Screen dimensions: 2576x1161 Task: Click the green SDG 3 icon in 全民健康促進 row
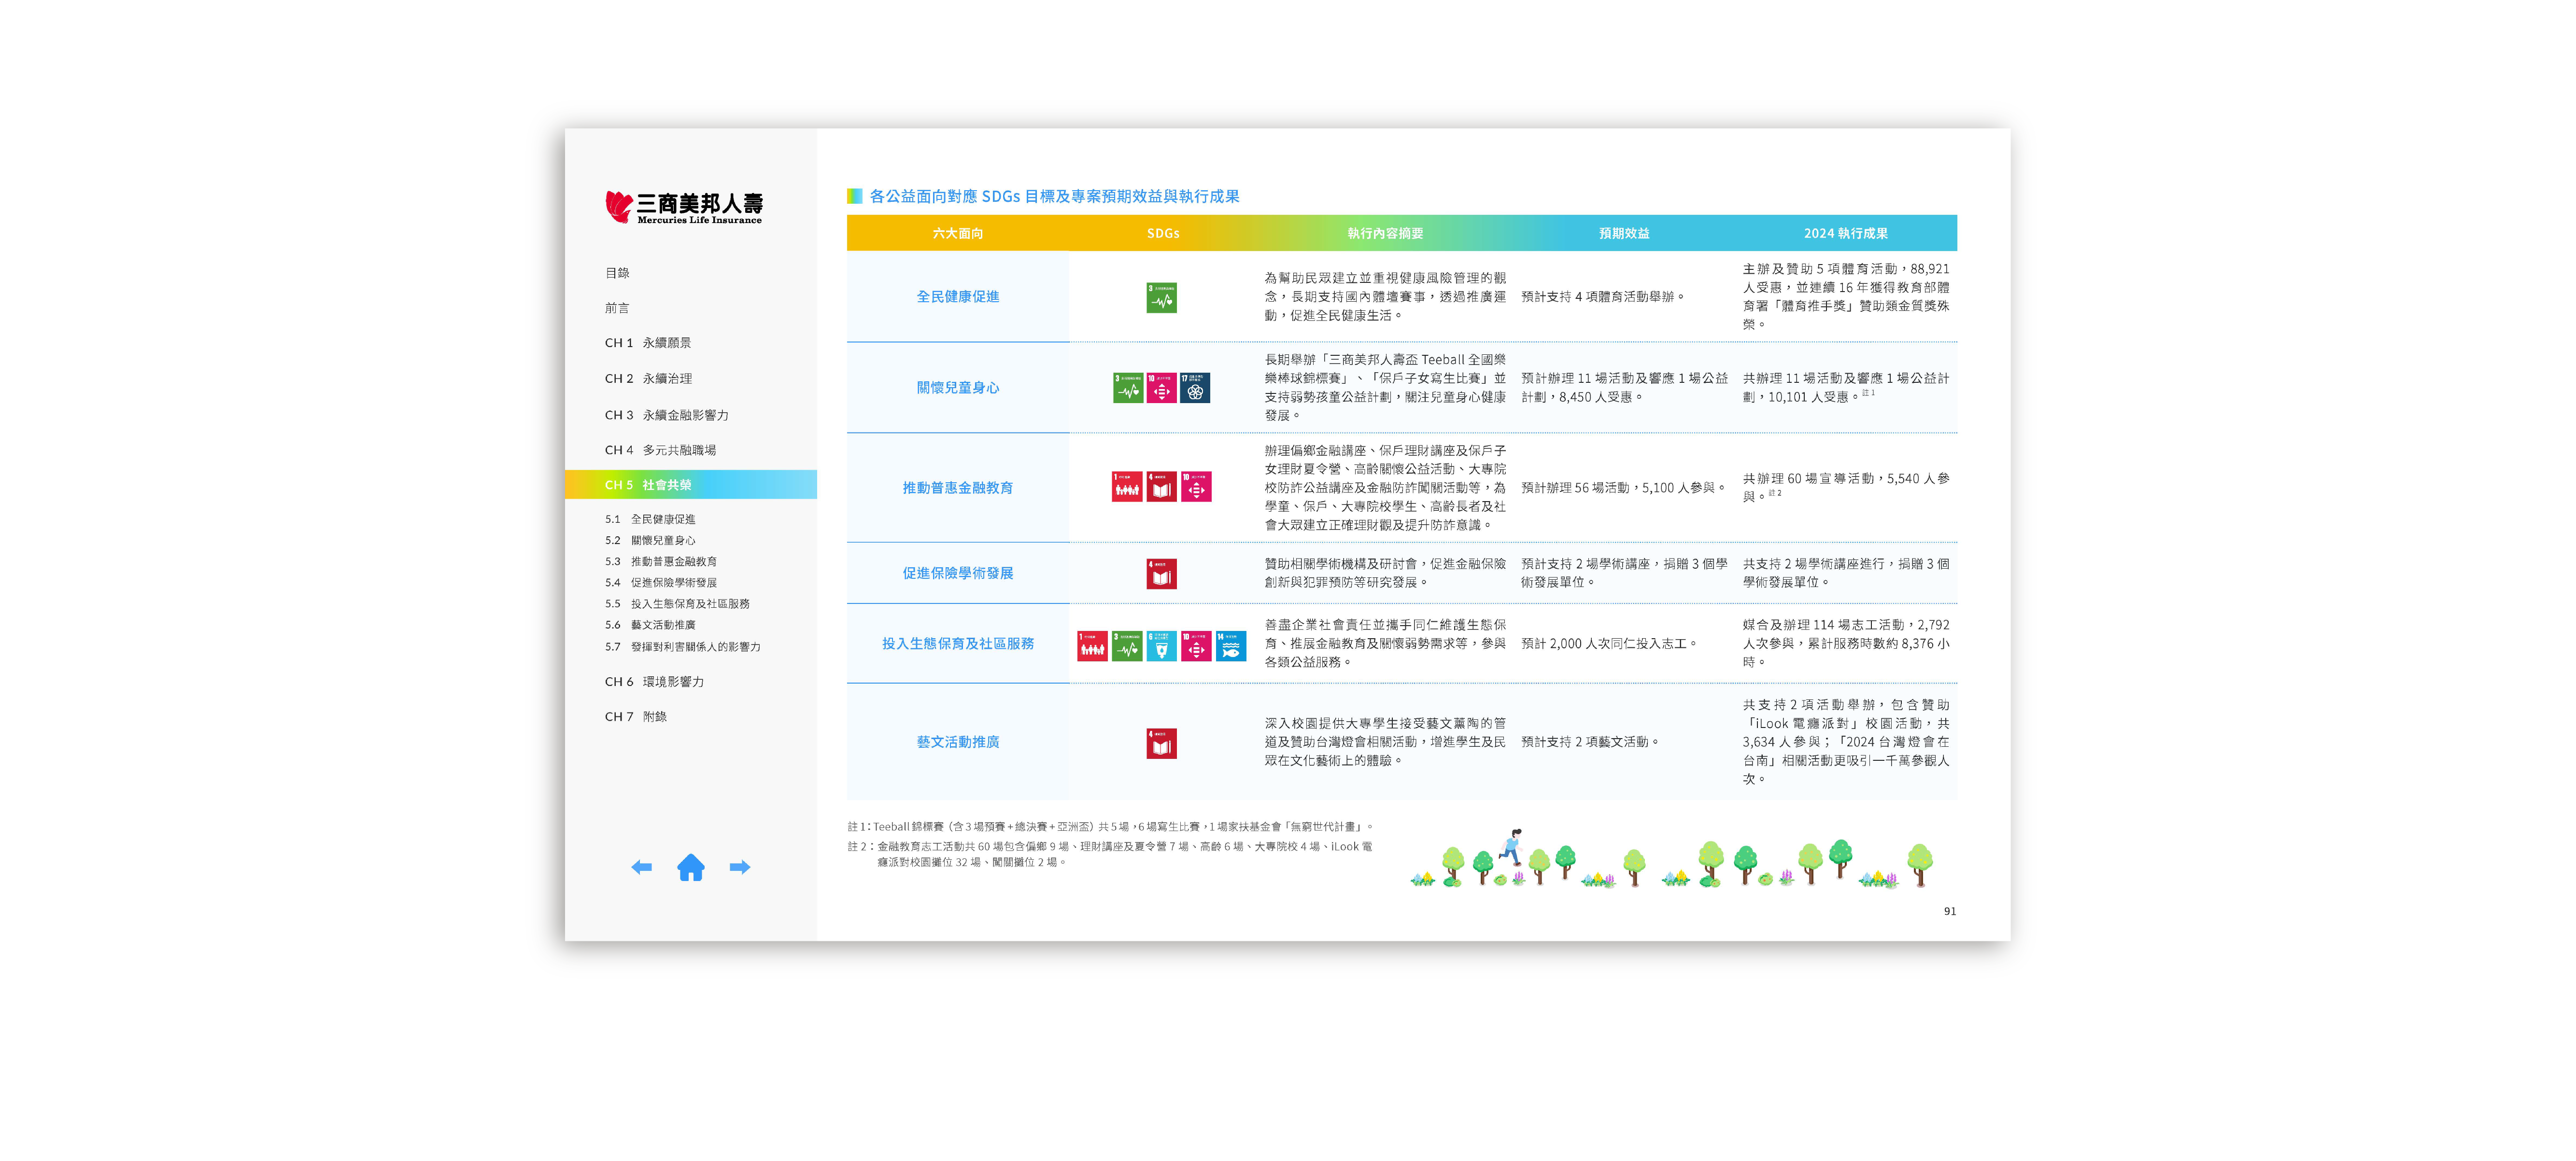coord(1161,298)
